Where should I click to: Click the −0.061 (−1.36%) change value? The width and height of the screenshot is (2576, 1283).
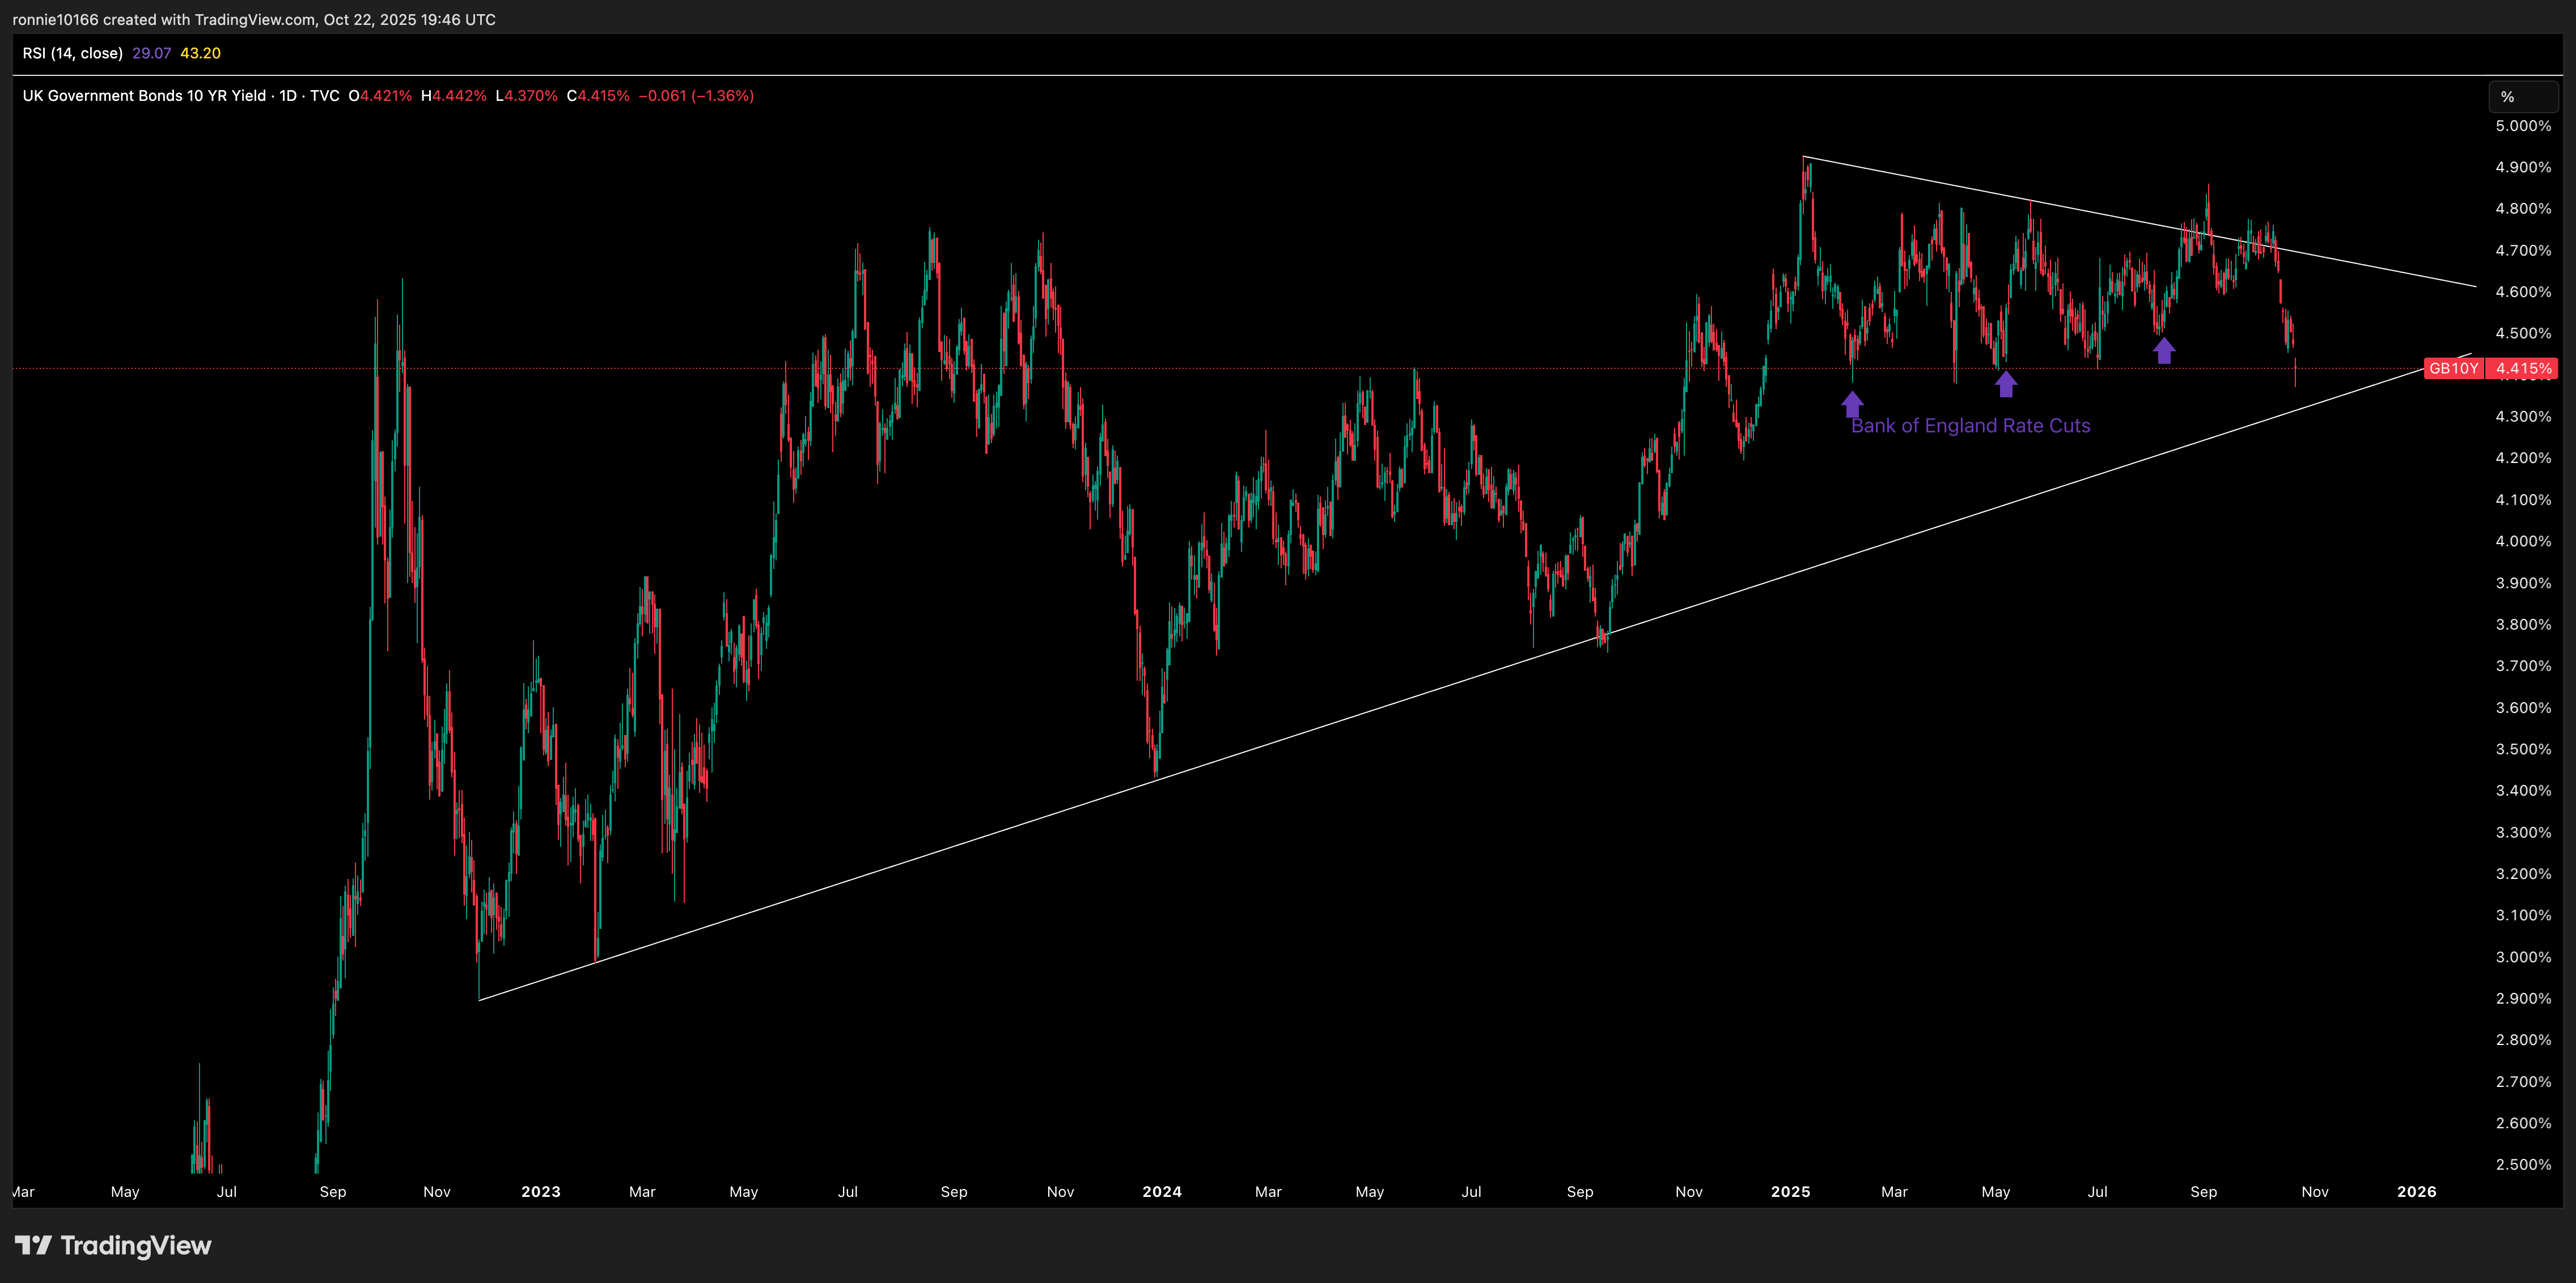(696, 96)
